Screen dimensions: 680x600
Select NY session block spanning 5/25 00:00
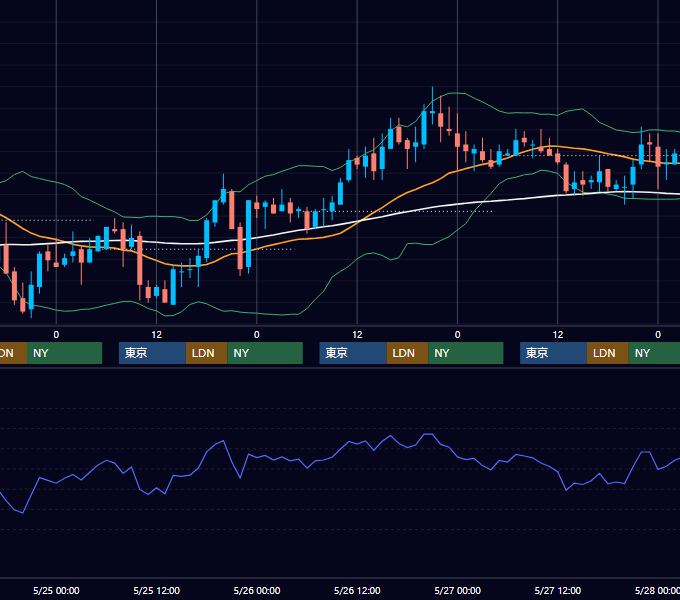coord(64,353)
